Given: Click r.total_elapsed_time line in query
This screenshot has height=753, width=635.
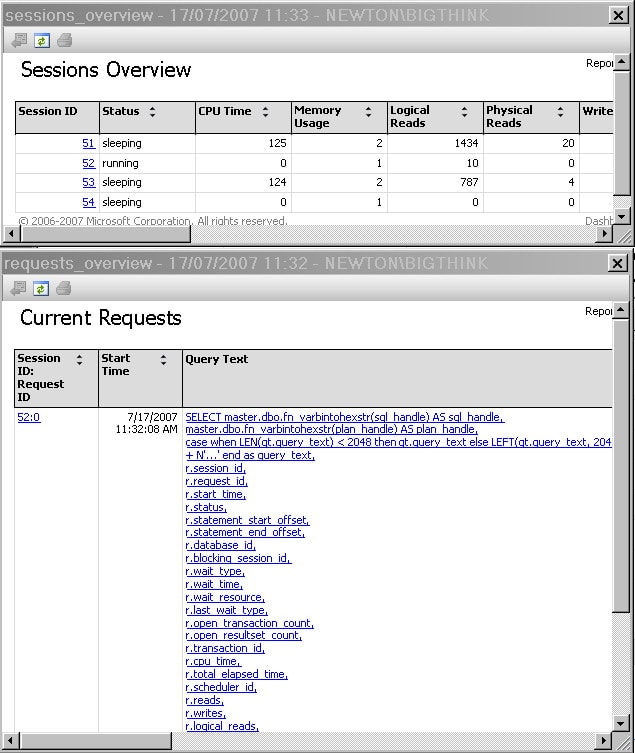Looking at the screenshot, I should point(236,674).
